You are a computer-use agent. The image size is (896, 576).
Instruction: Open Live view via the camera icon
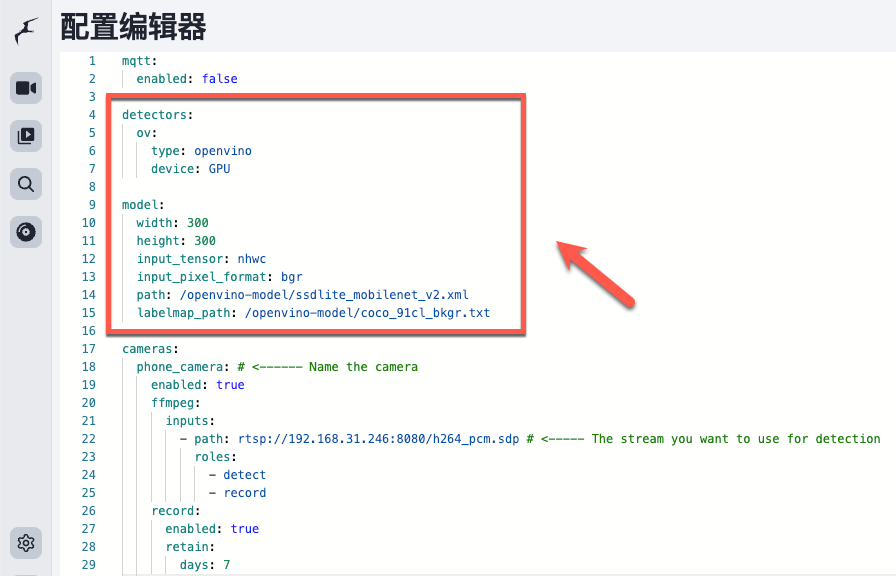[x=25, y=88]
